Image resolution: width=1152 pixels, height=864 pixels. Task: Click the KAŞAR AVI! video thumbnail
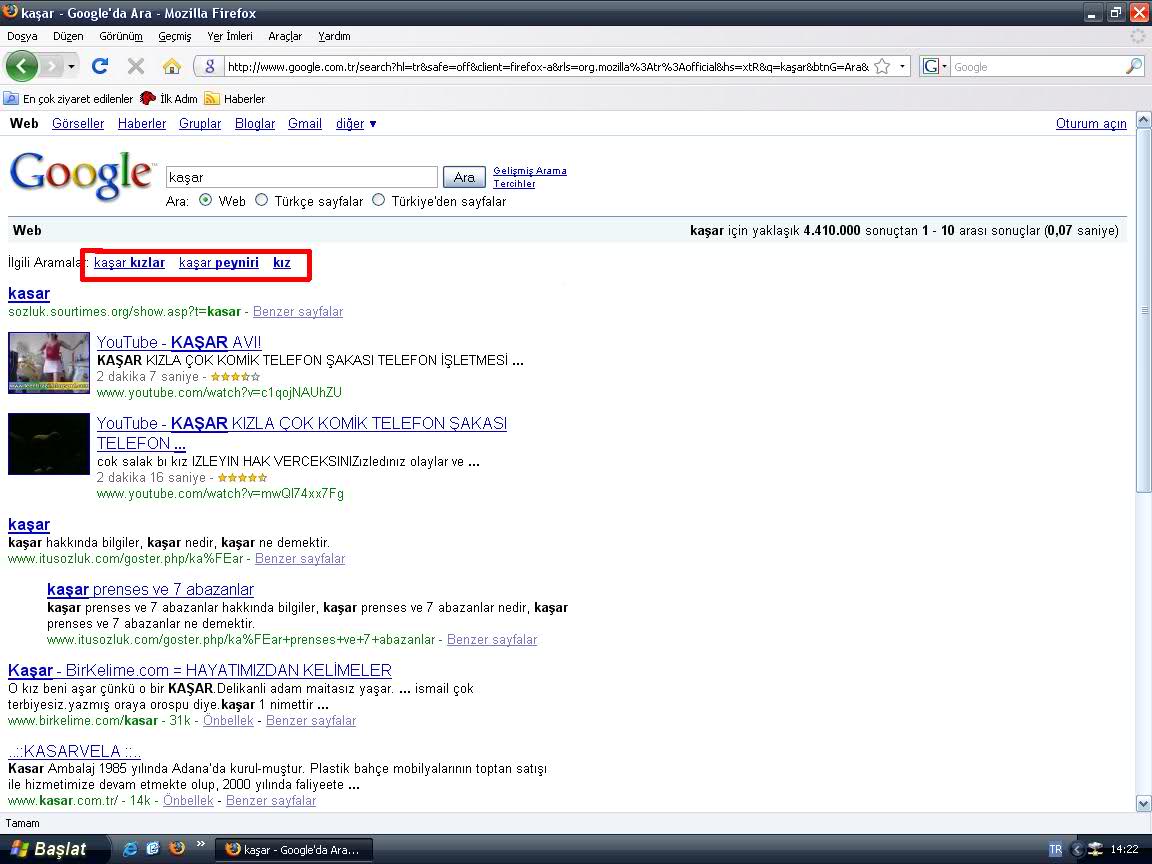pos(48,362)
